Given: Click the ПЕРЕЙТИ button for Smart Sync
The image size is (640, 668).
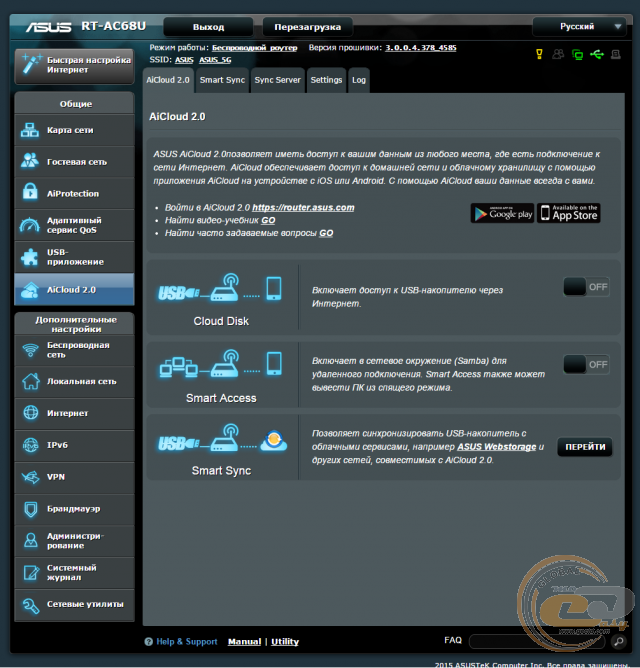Looking at the screenshot, I should [x=585, y=447].
